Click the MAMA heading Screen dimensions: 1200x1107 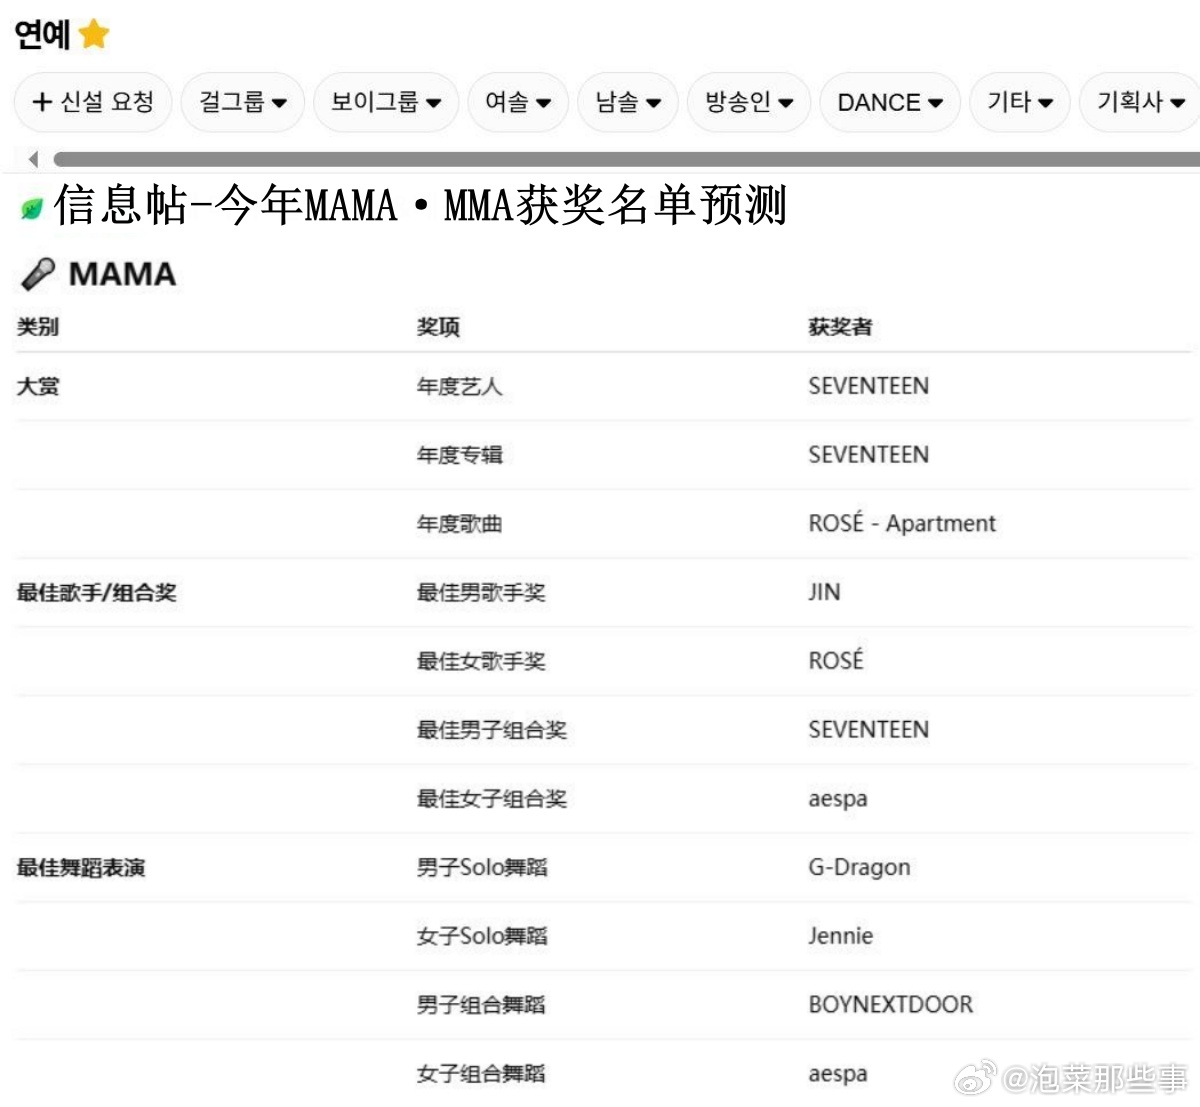(122, 274)
